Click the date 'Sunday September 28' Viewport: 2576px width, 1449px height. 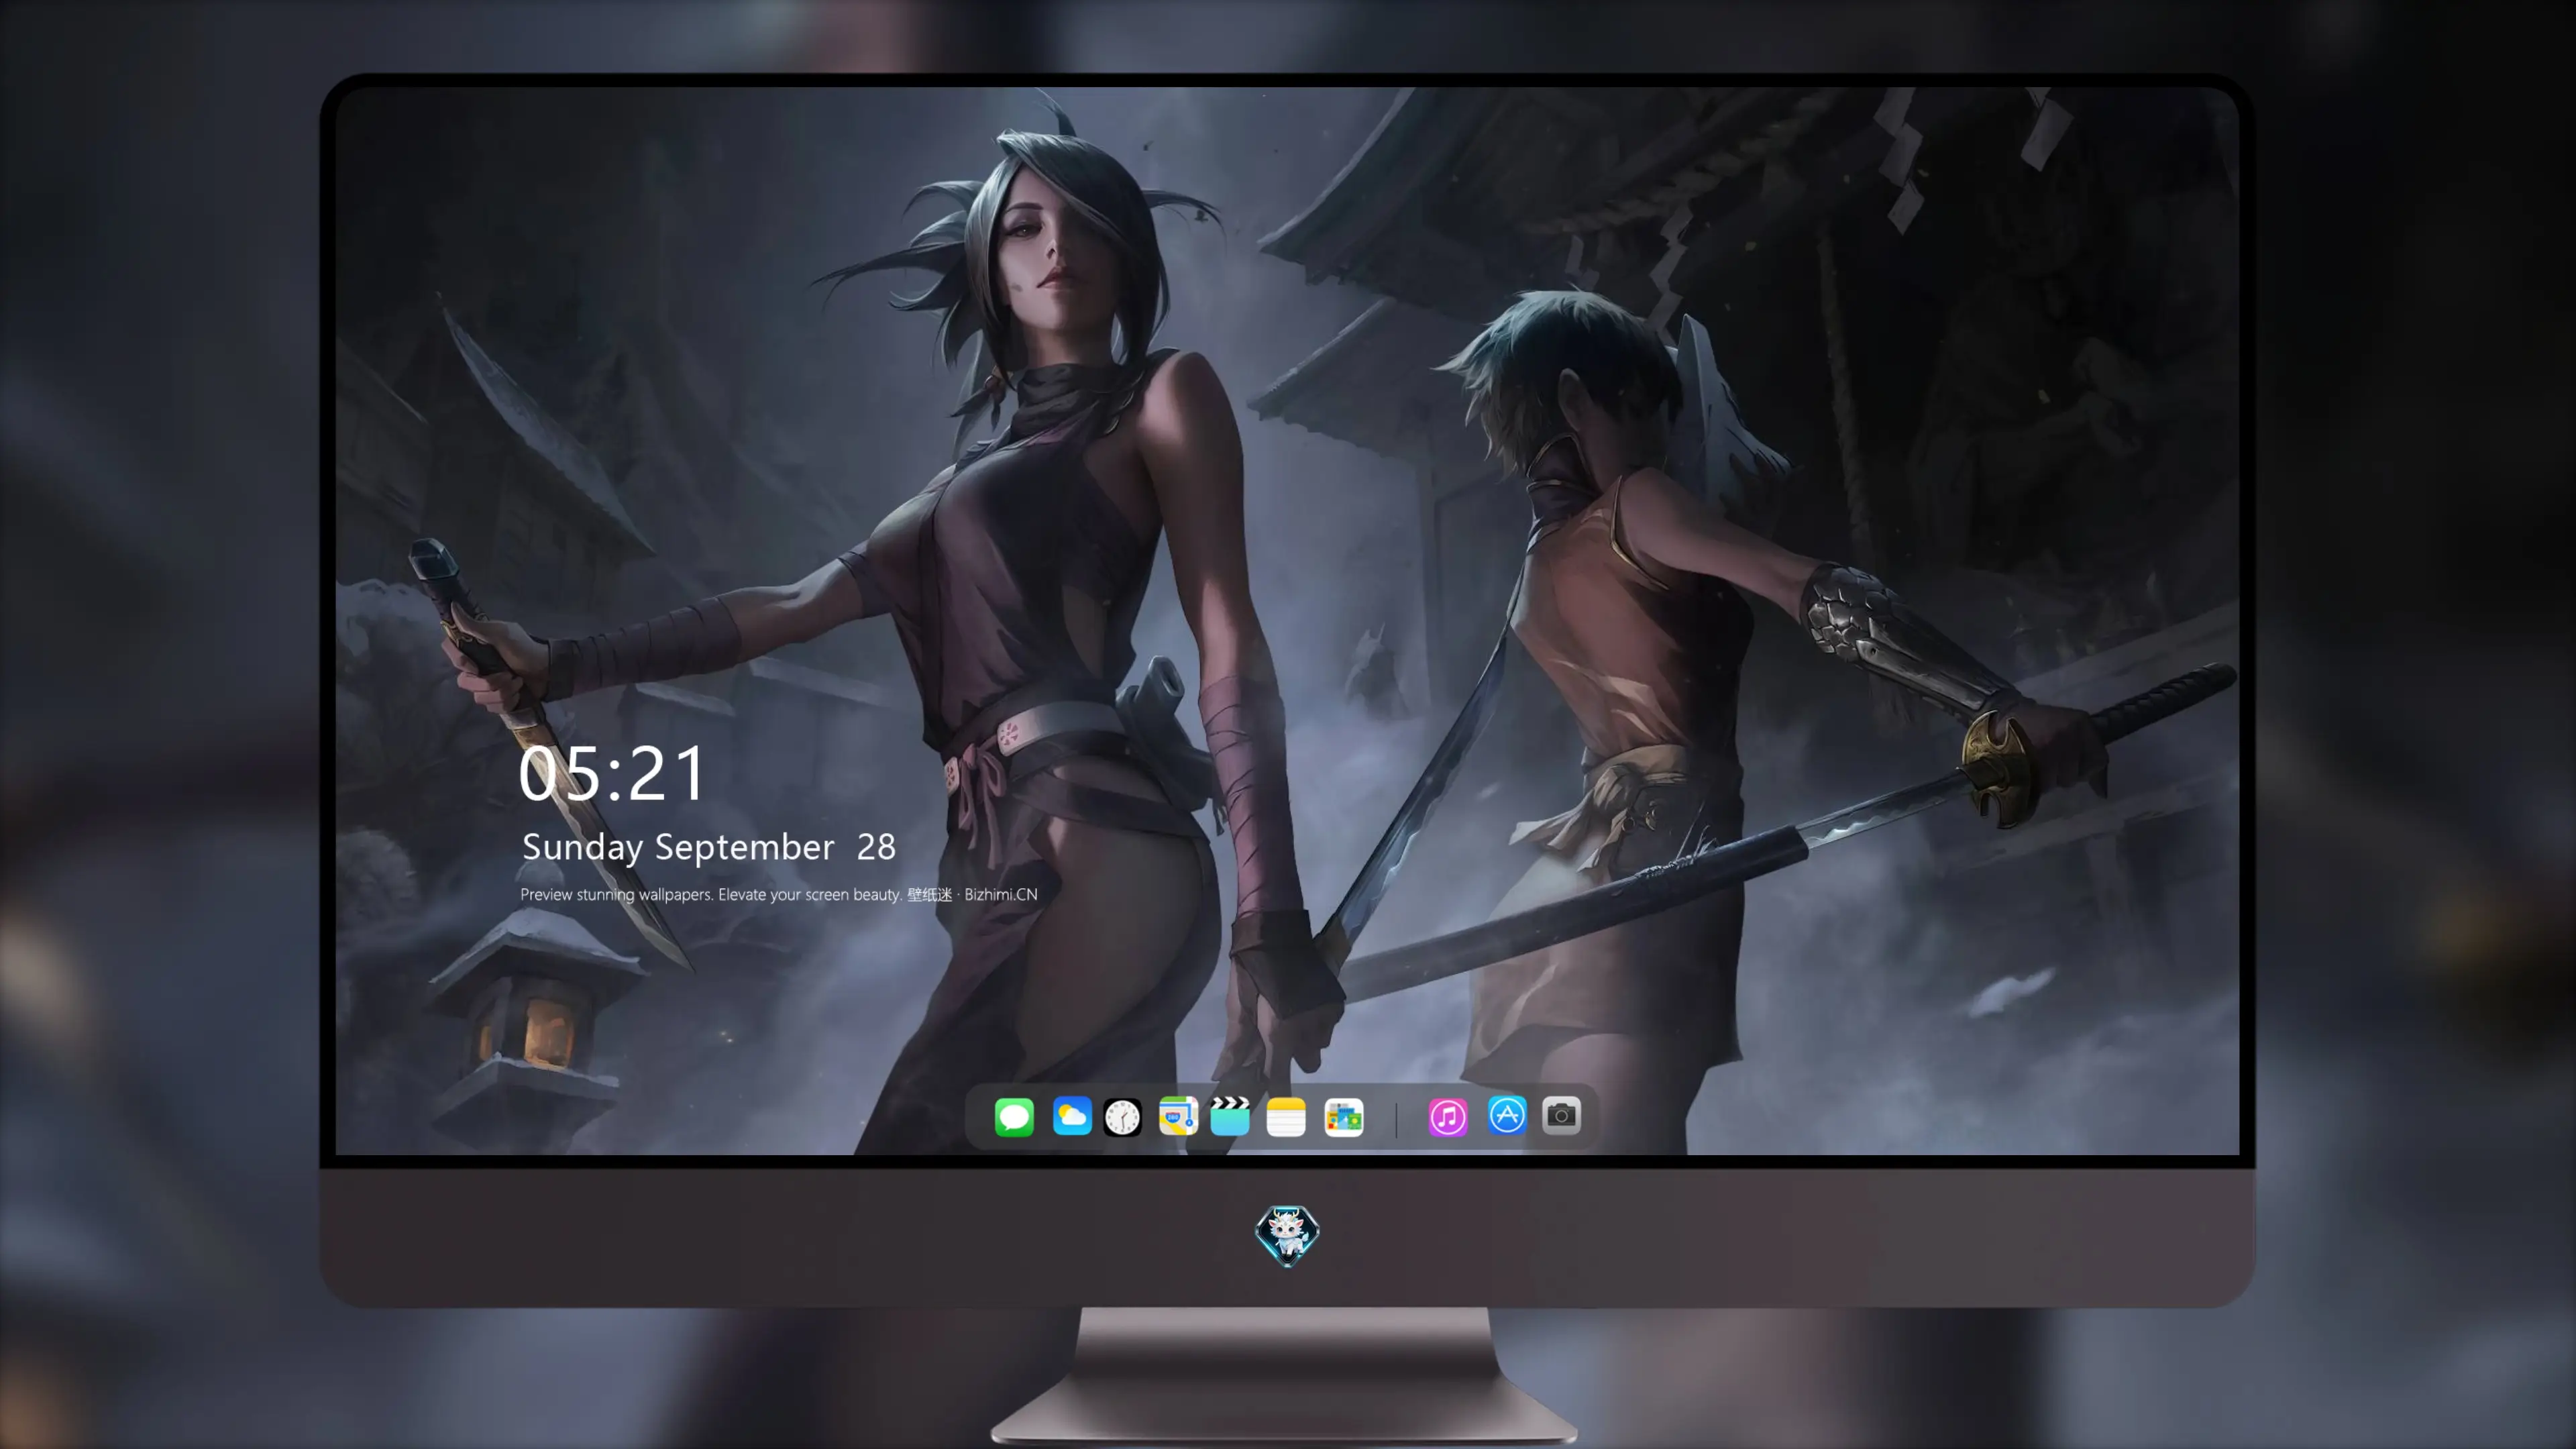(x=709, y=847)
